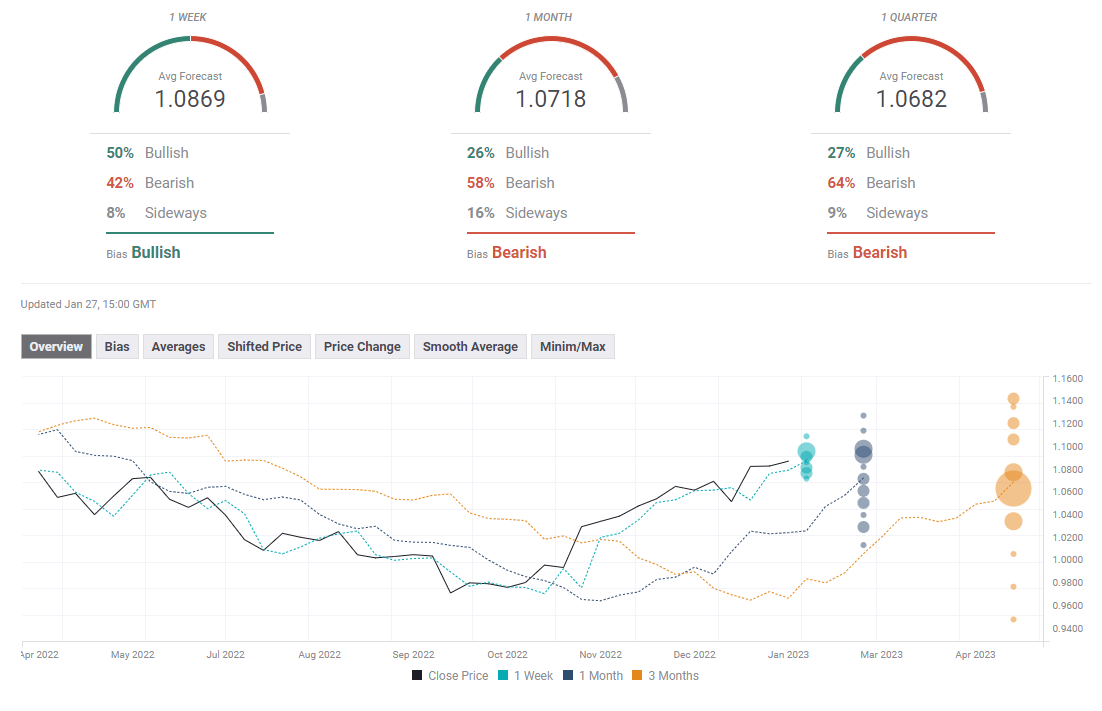Click the 1 Week forecast gauge

[x=190, y=80]
